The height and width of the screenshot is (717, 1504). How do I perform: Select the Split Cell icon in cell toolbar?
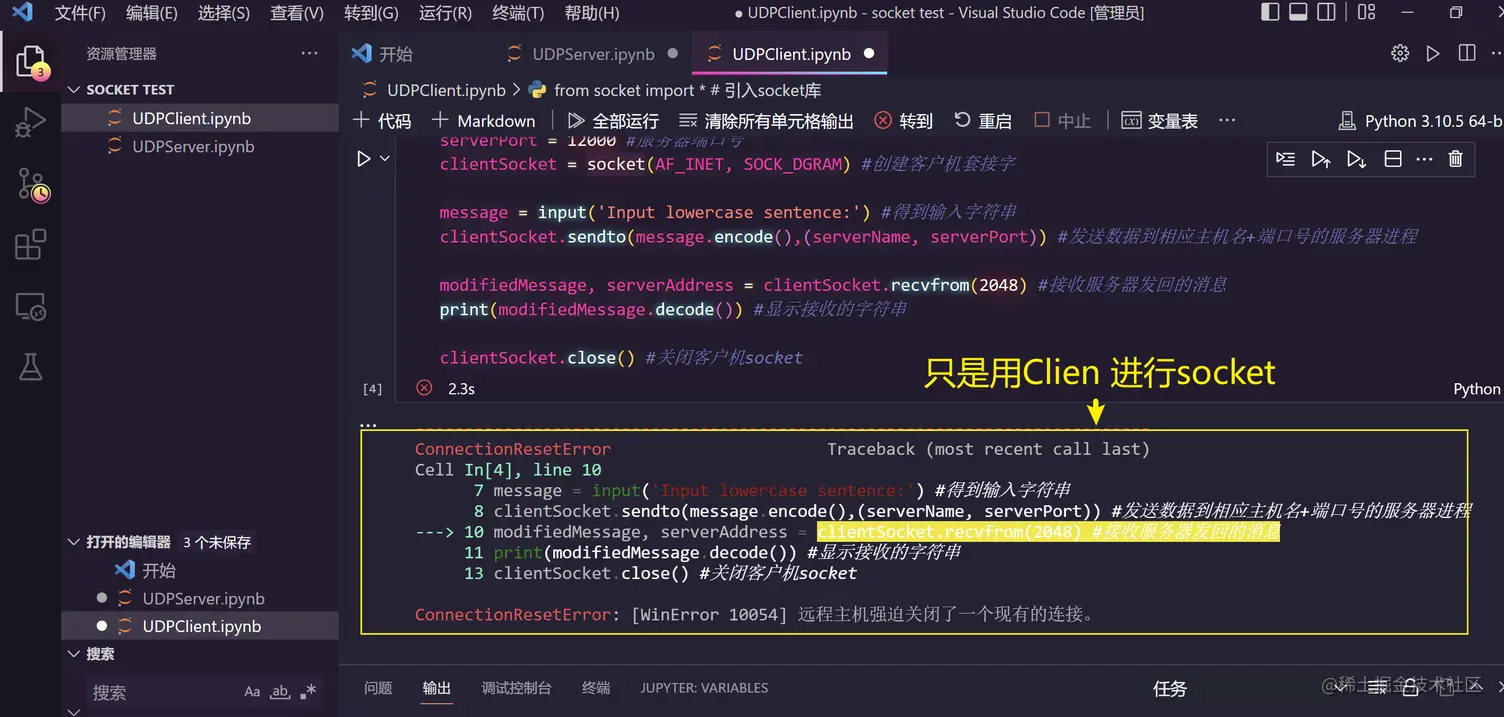pos(1392,159)
